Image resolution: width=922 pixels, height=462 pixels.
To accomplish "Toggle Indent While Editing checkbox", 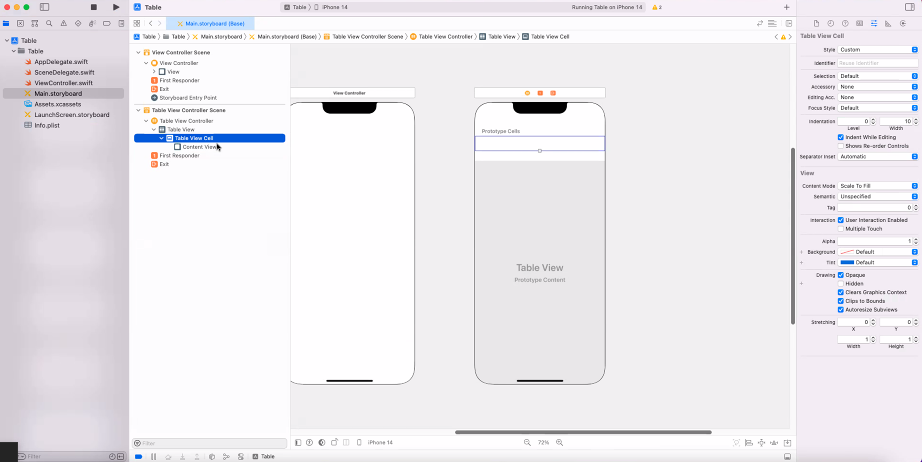I will click(841, 137).
